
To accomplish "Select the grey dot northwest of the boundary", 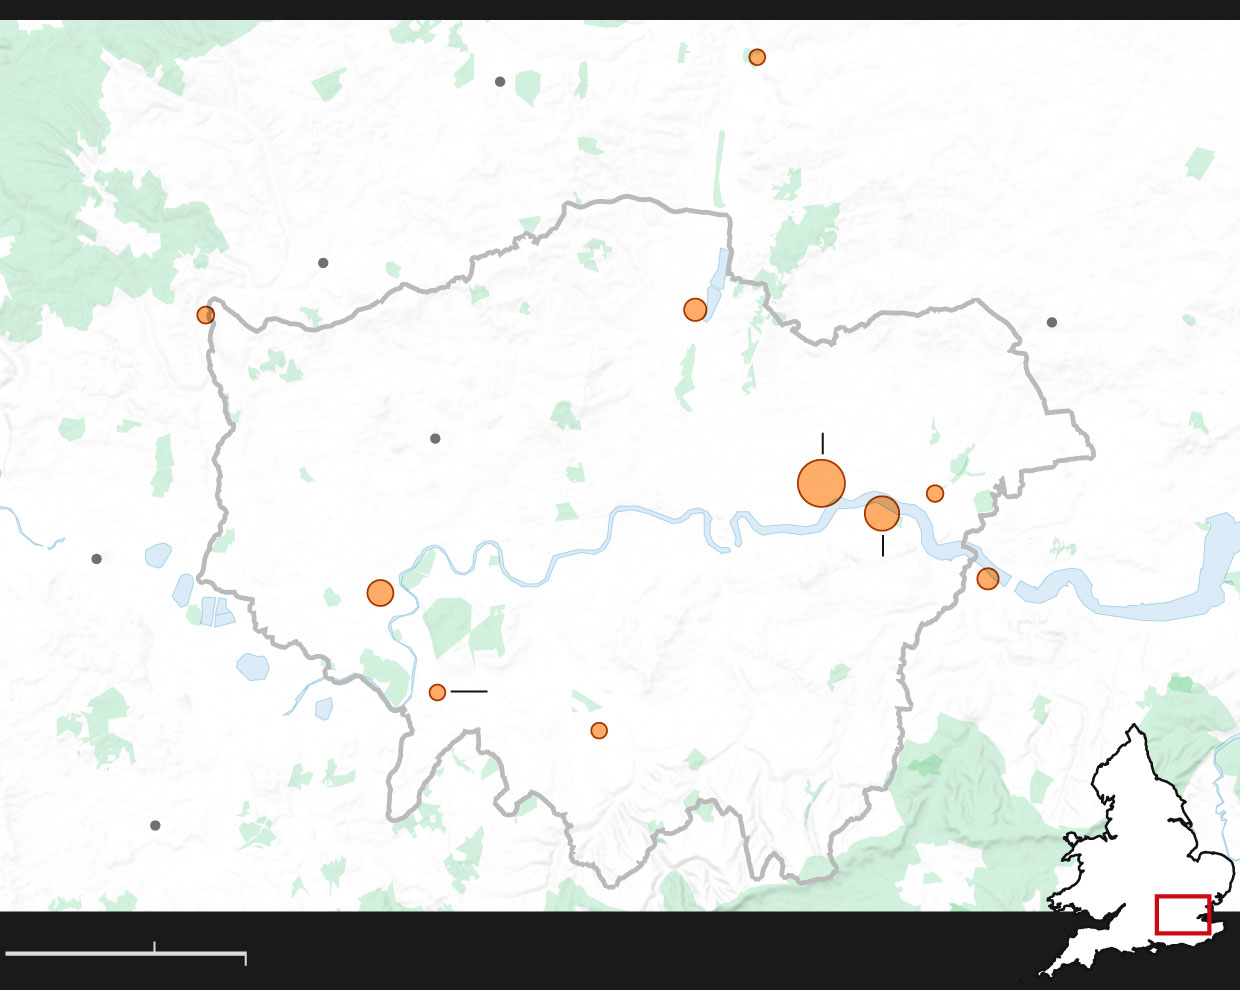I will (x=323, y=263).
